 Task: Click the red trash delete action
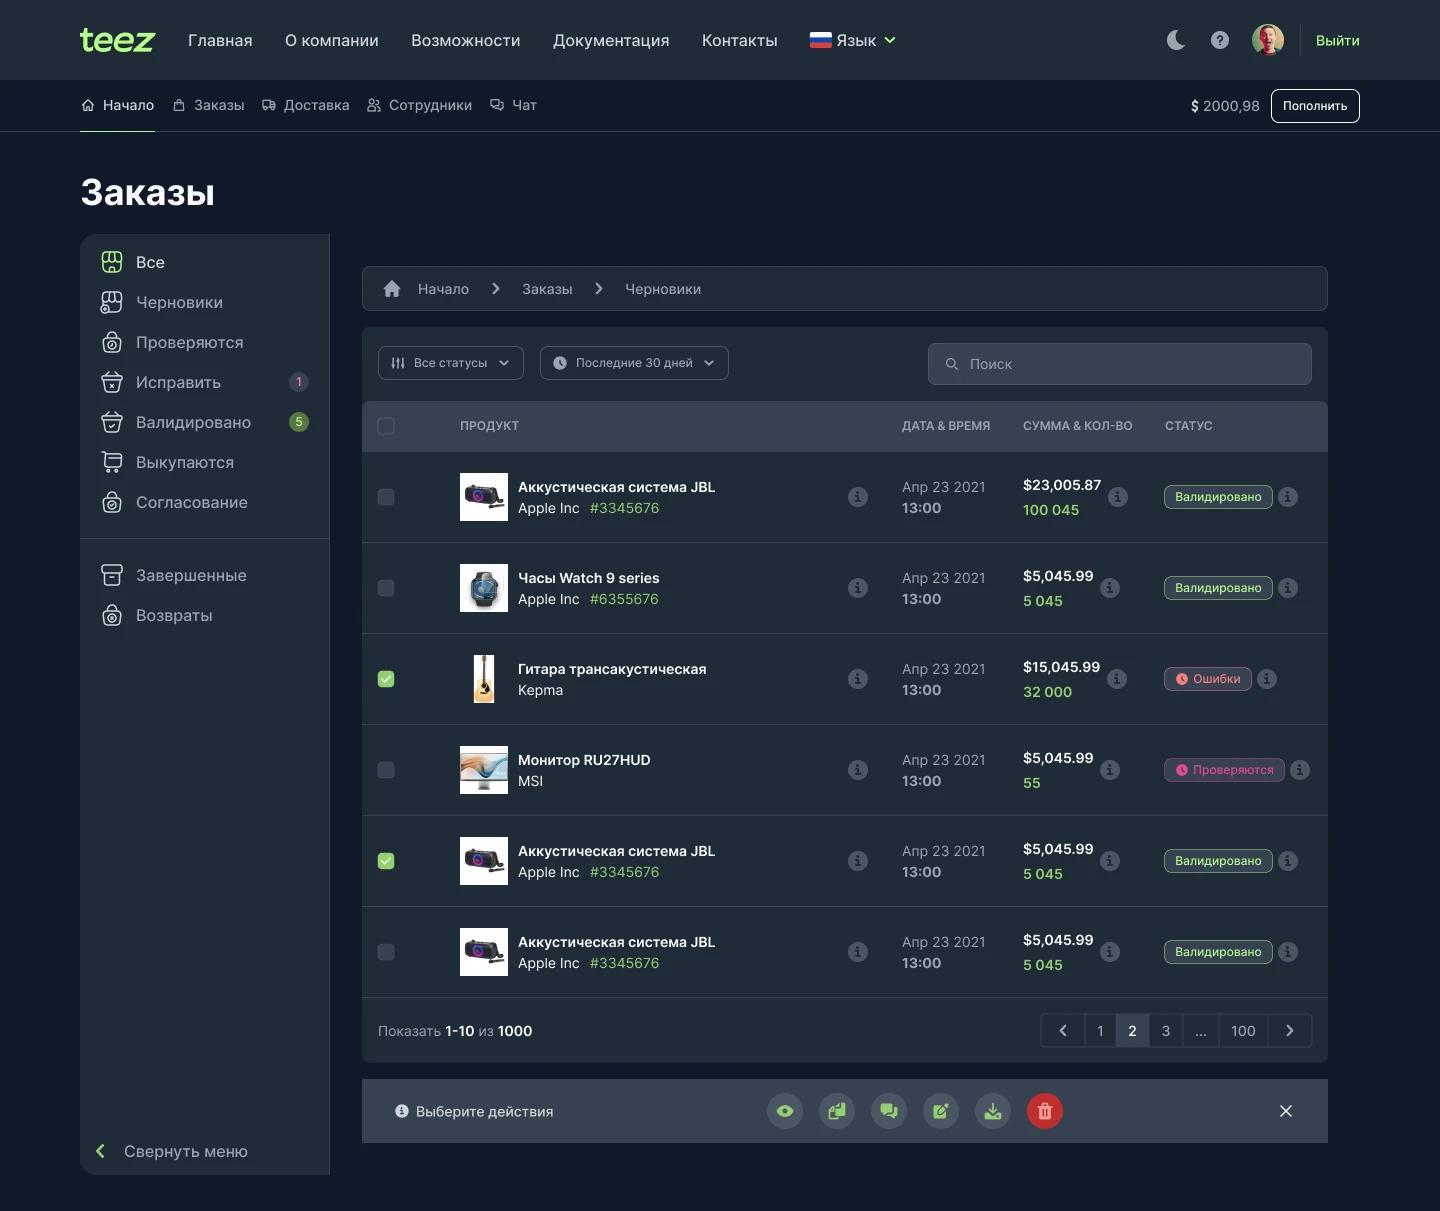1045,1111
